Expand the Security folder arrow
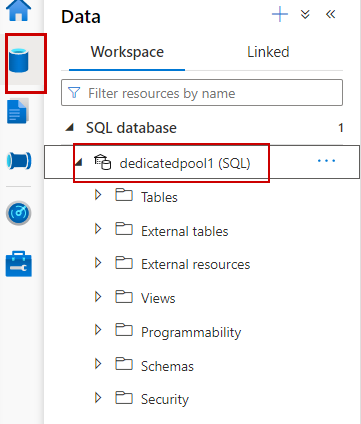Viewport: 361px width, 424px height. [x=98, y=398]
